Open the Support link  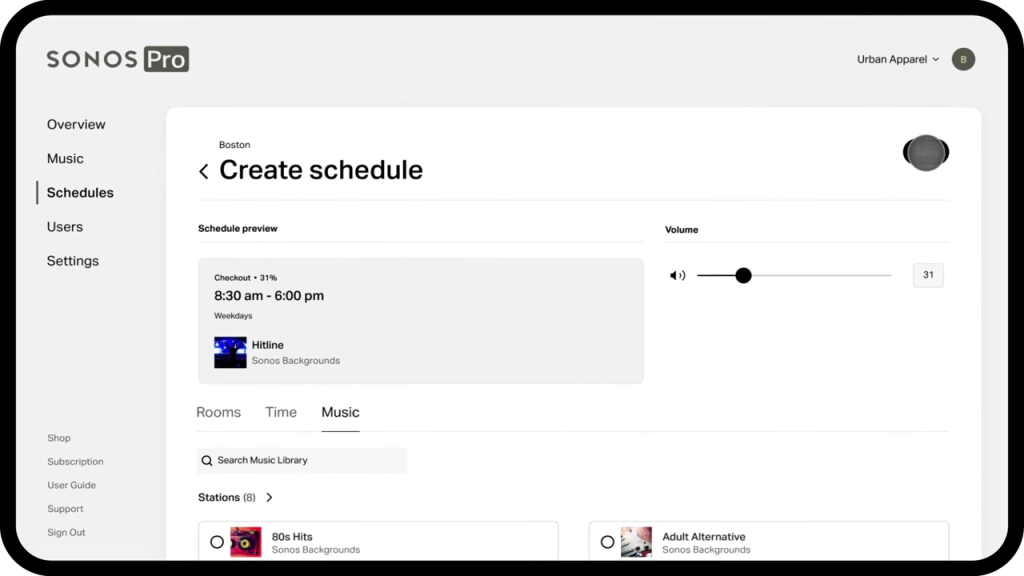pyautogui.click(x=65, y=509)
